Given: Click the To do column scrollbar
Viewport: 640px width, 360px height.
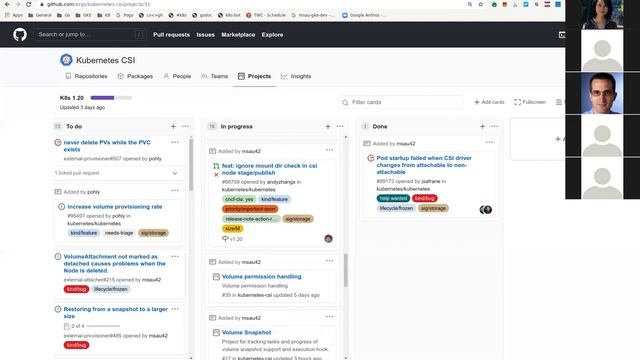Looking at the screenshot, I should tap(191, 165).
